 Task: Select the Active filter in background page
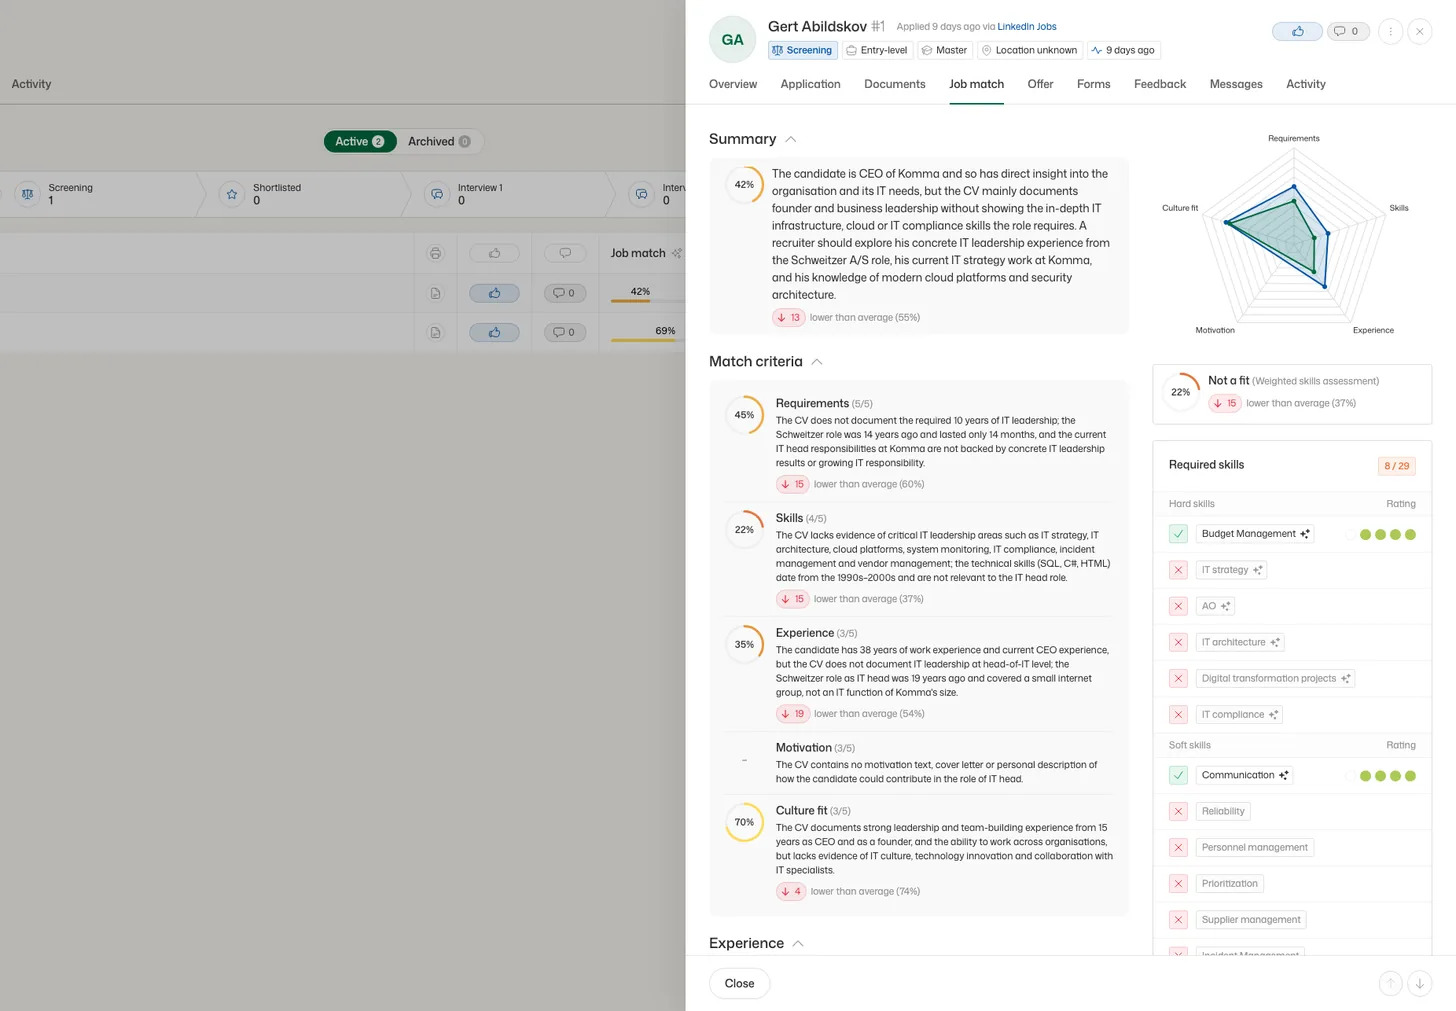(360, 141)
